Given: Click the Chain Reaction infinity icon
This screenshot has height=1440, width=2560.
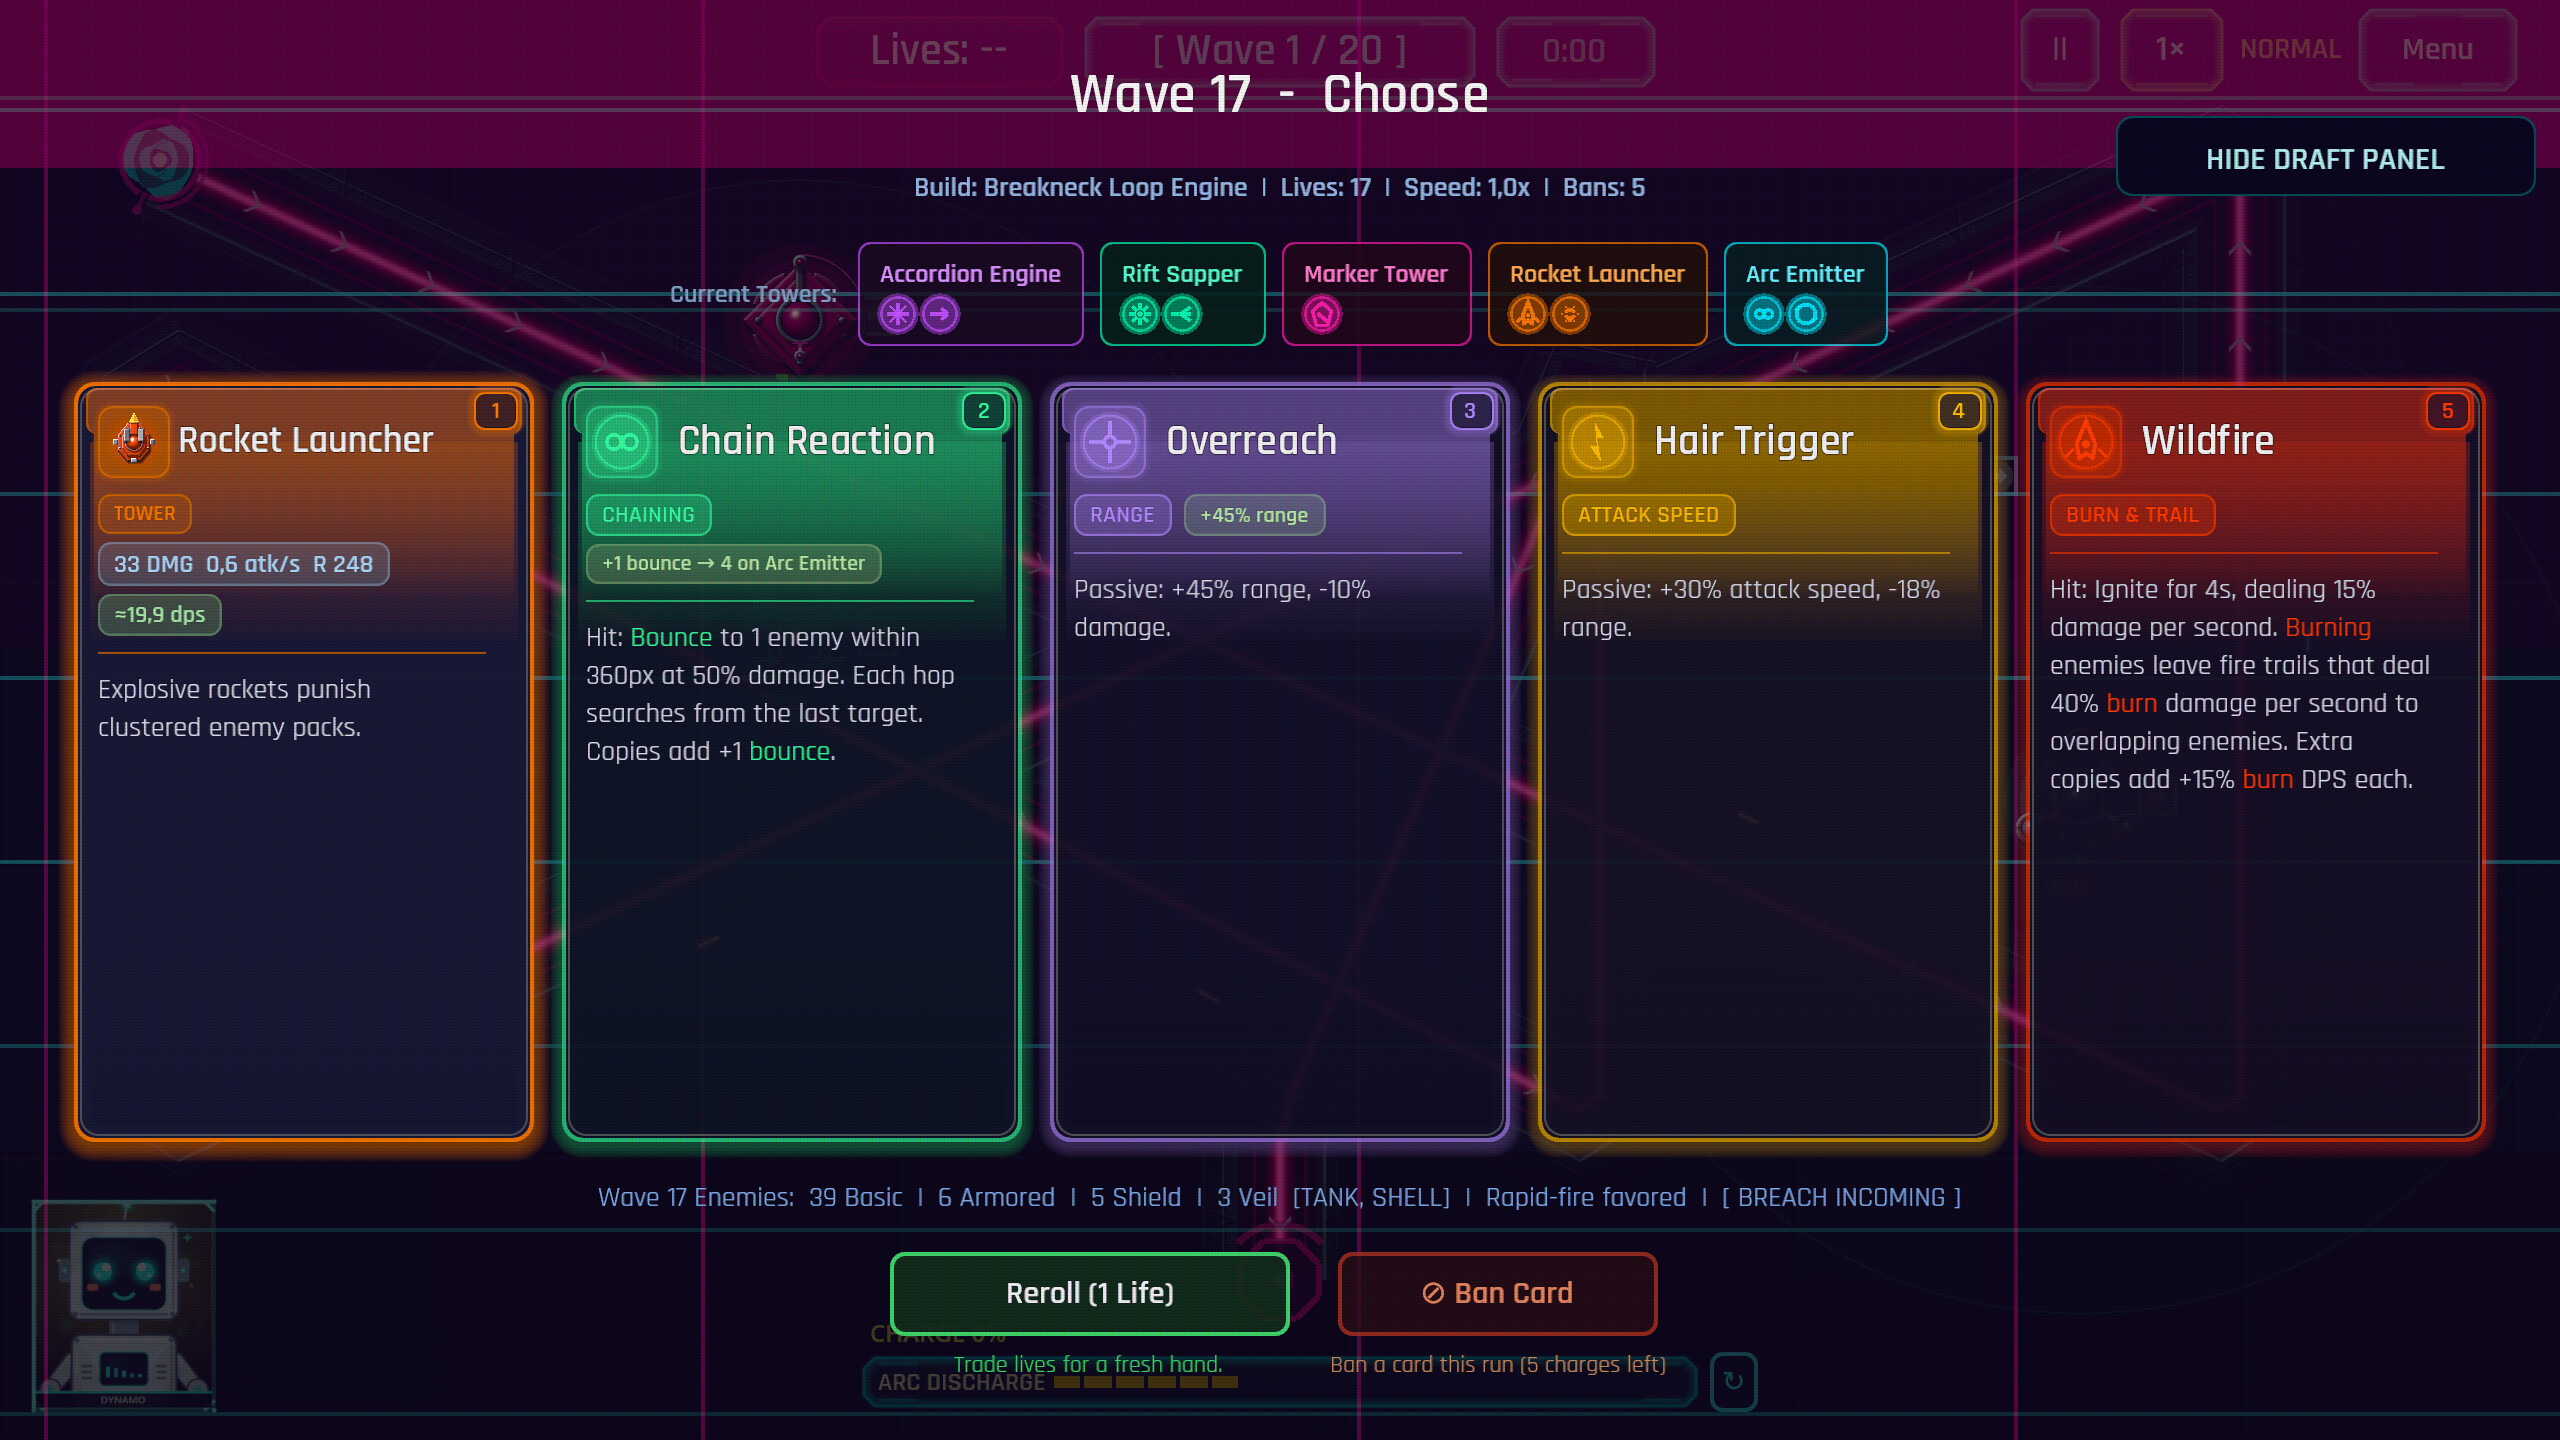Looking at the screenshot, I should 621,441.
